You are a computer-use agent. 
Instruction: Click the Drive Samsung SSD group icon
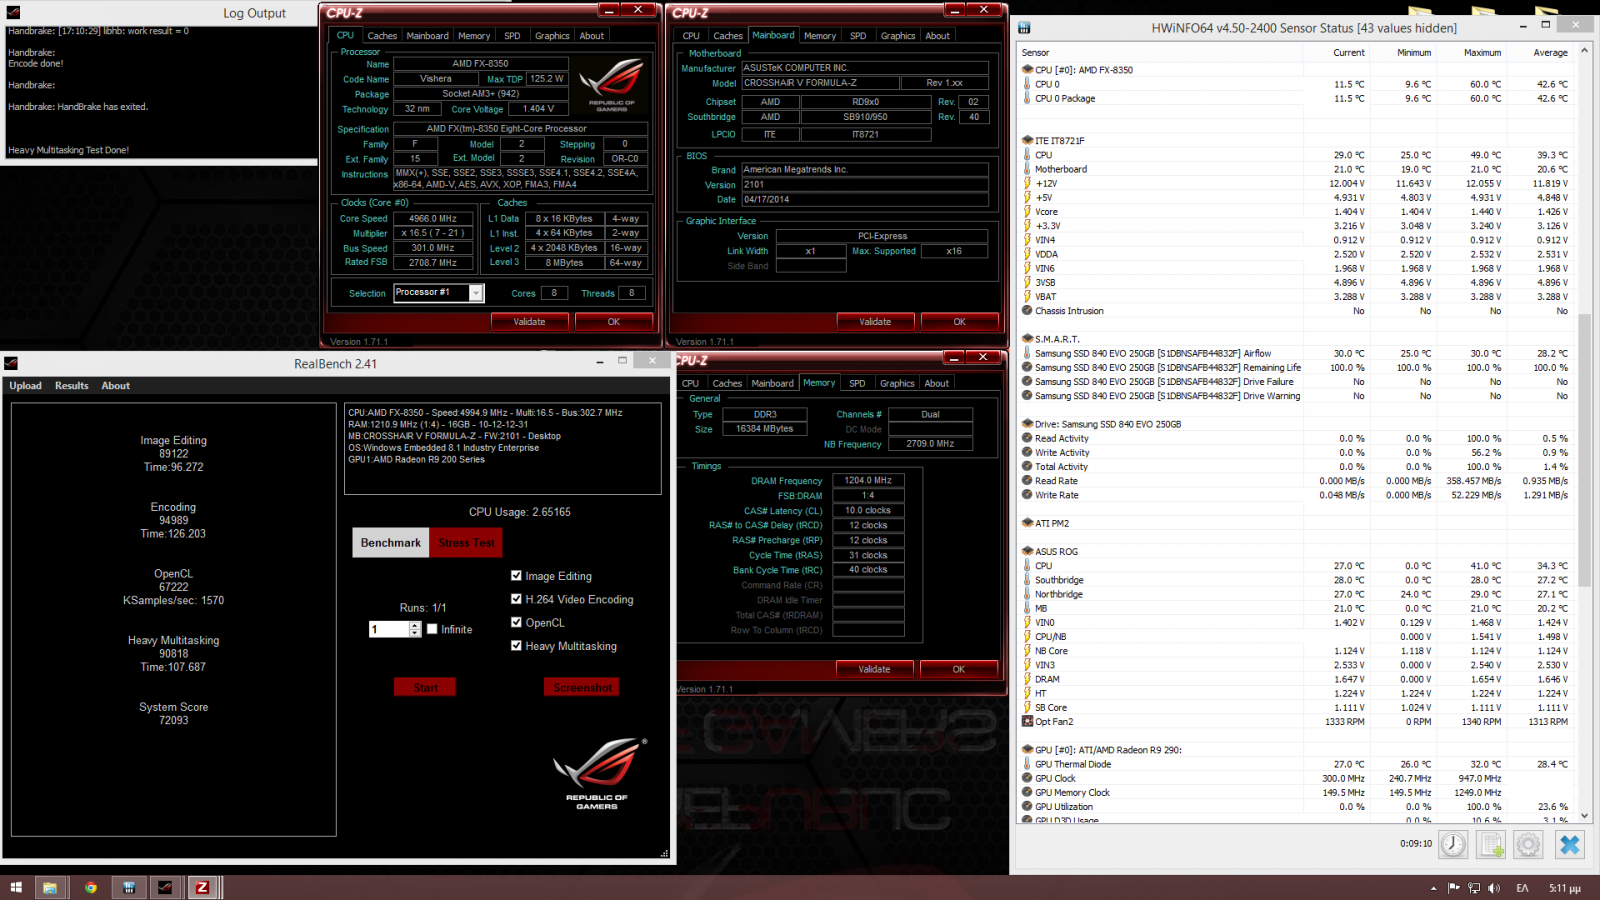click(x=1027, y=424)
